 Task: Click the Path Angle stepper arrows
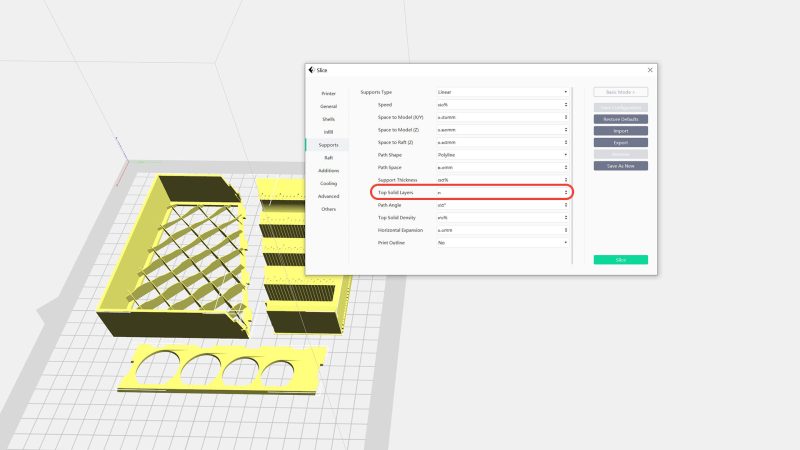click(x=566, y=205)
